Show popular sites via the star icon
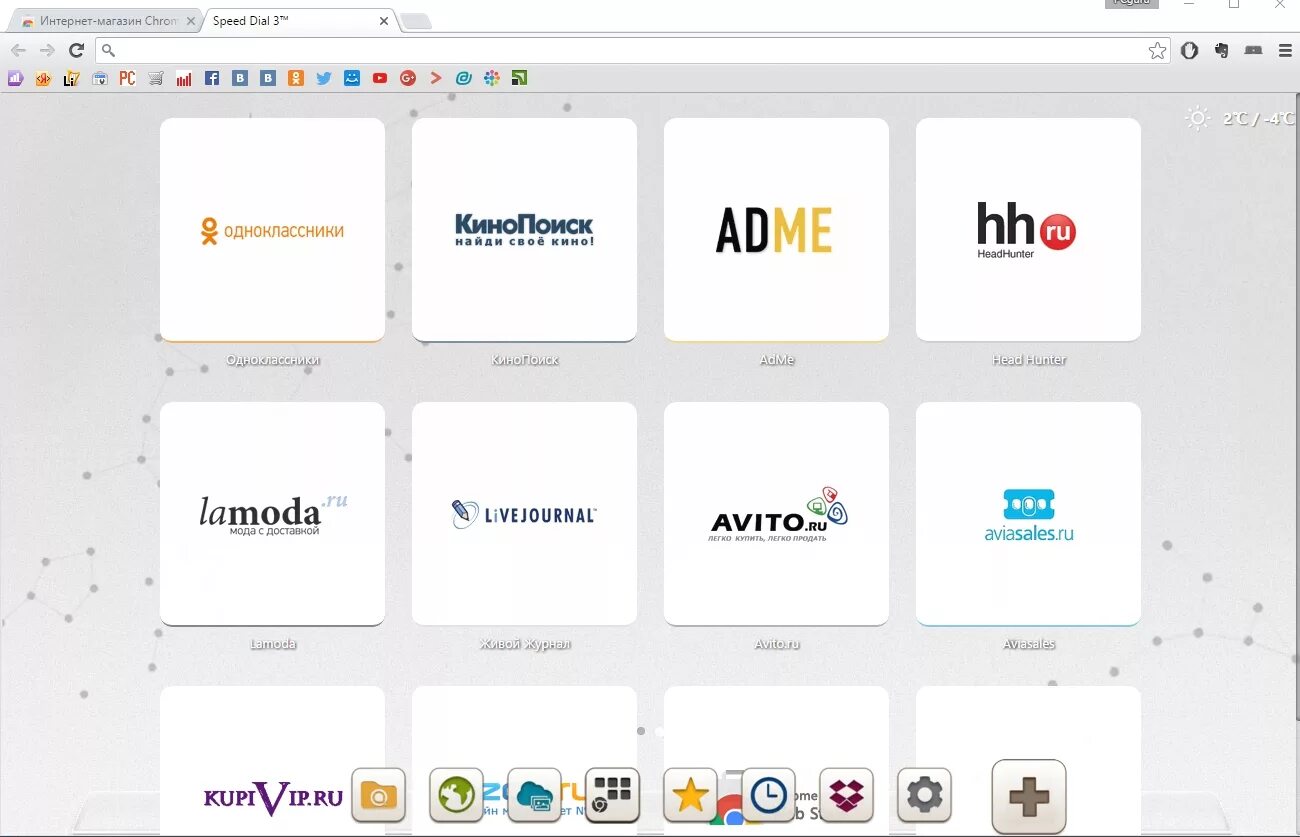This screenshot has width=1300, height=837. 689,796
